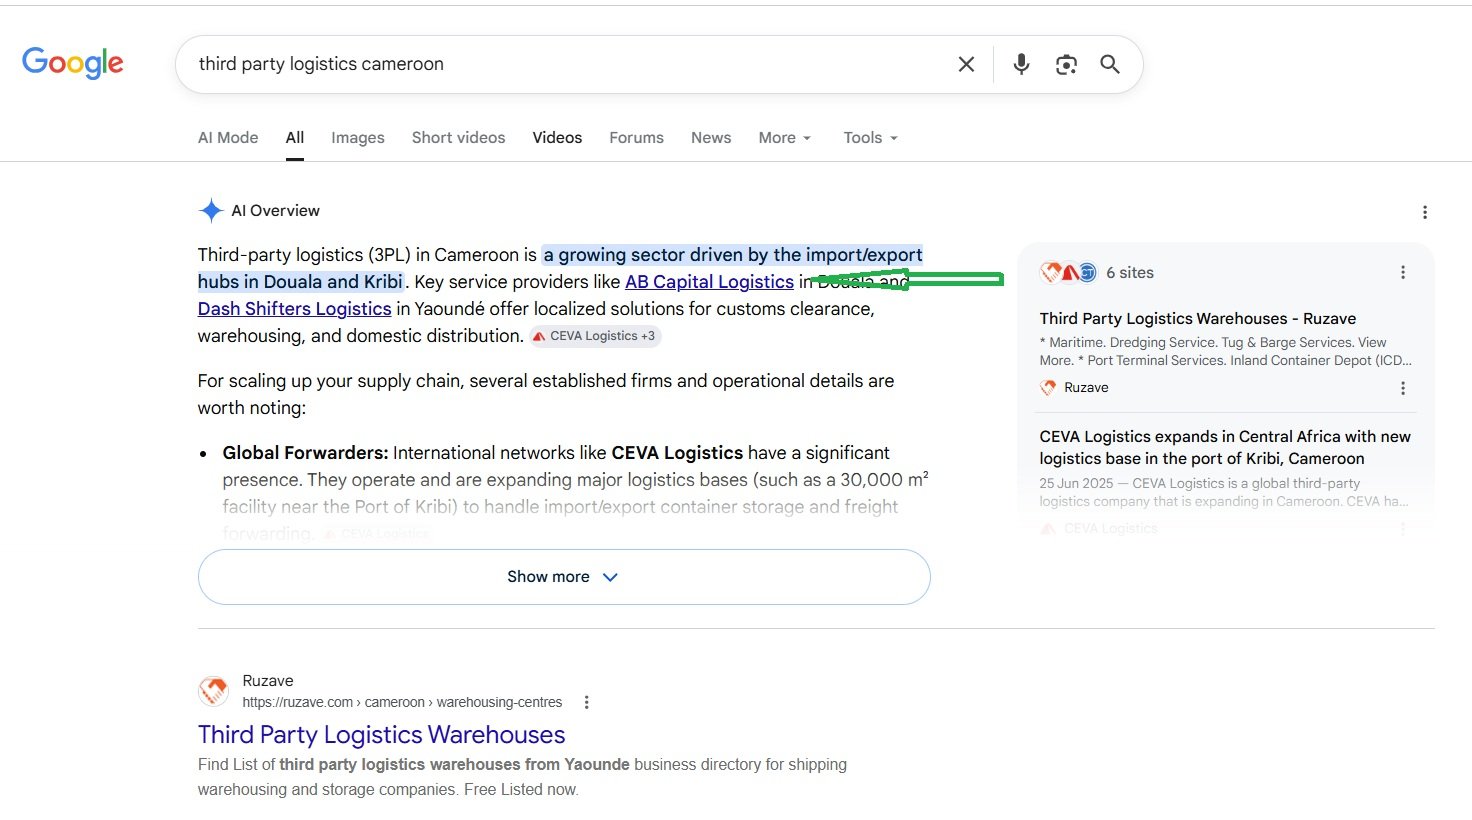Screen dimensions: 1472x820
Task: Click the Ruzave favicon in sources card
Action: (x=1048, y=388)
